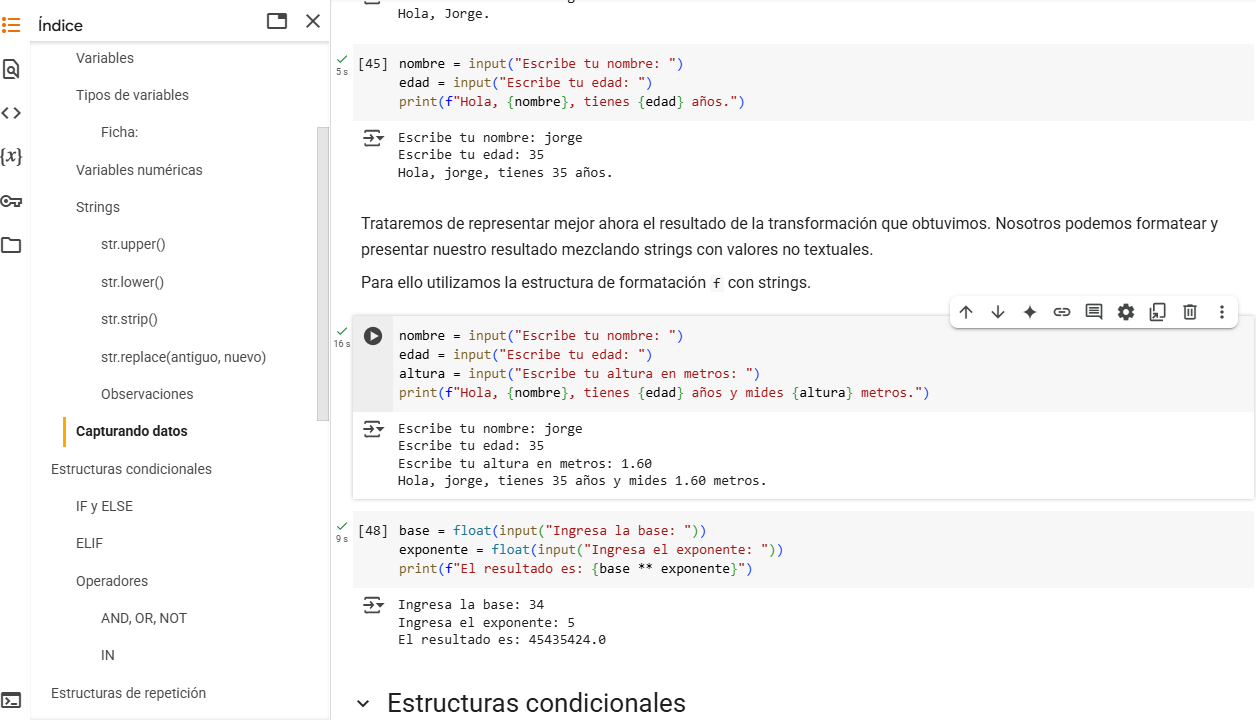Close the Índice panel
This screenshot has height=720, width=1256.
click(313, 21)
